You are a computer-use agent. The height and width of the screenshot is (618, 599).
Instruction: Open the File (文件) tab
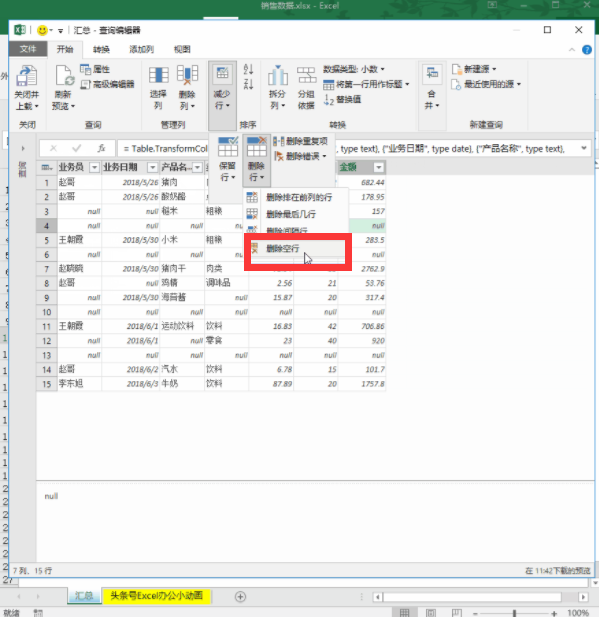[x=28, y=49]
